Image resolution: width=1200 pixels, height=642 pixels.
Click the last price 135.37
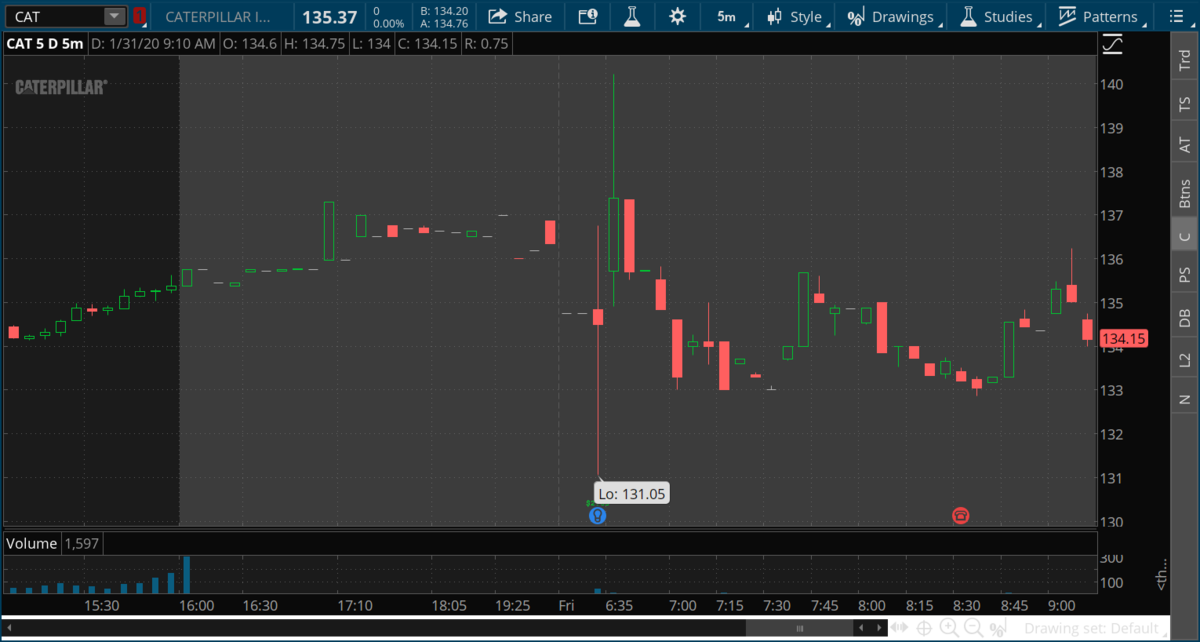tap(330, 17)
